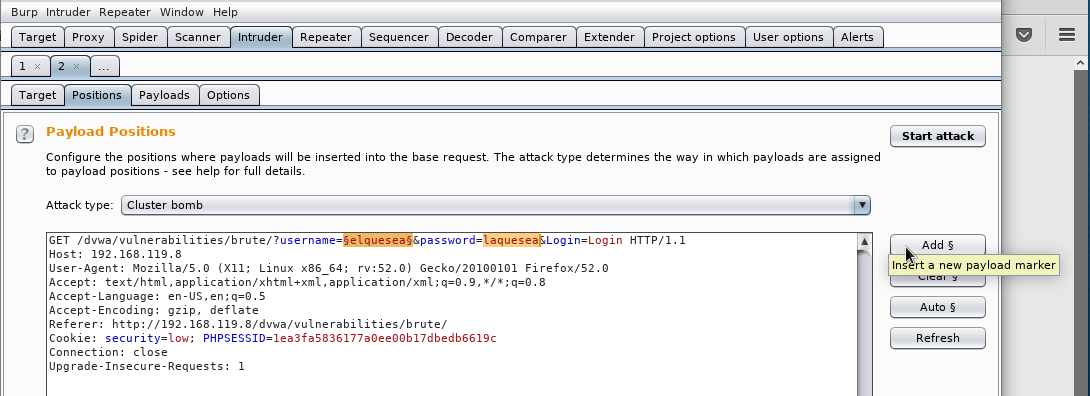Click the Referer header line
Image resolution: width=1090 pixels, height=396 pixels.
pos(248,324)
